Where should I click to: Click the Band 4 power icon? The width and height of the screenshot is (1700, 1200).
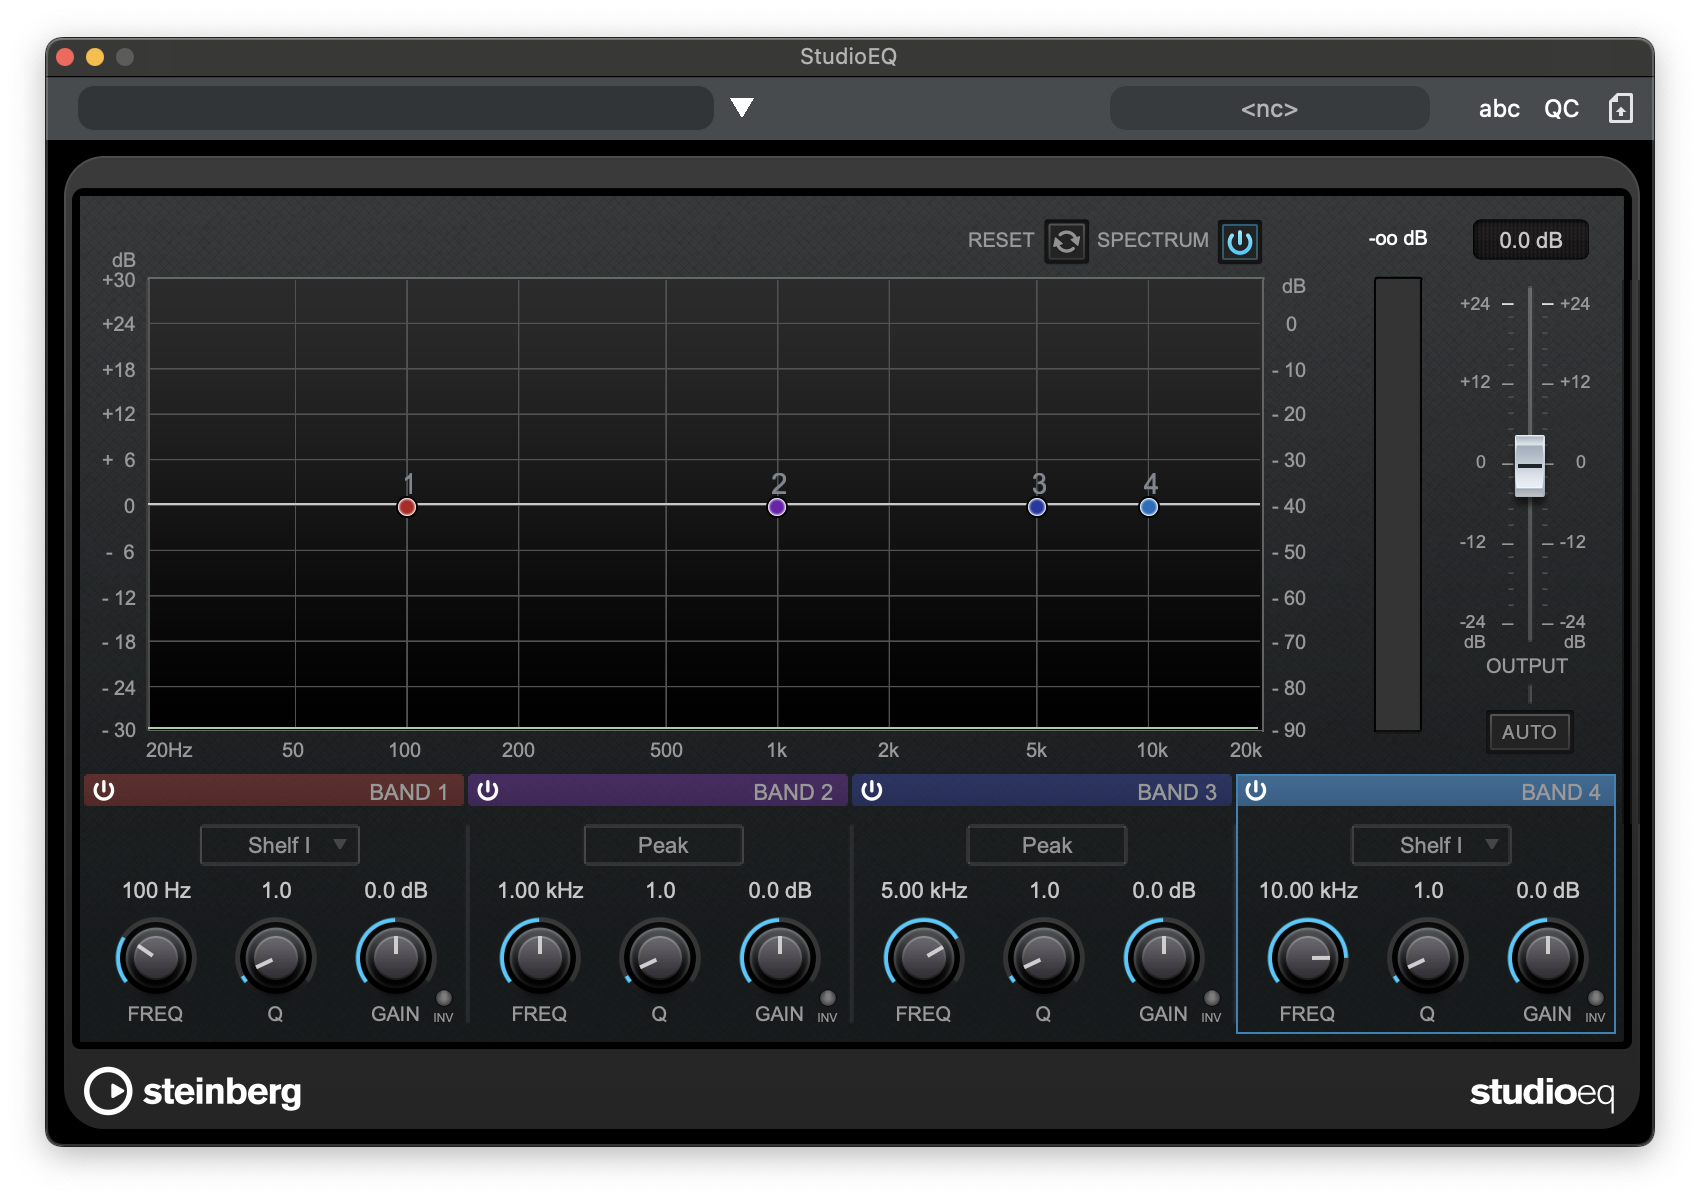tap(1256, 791)
